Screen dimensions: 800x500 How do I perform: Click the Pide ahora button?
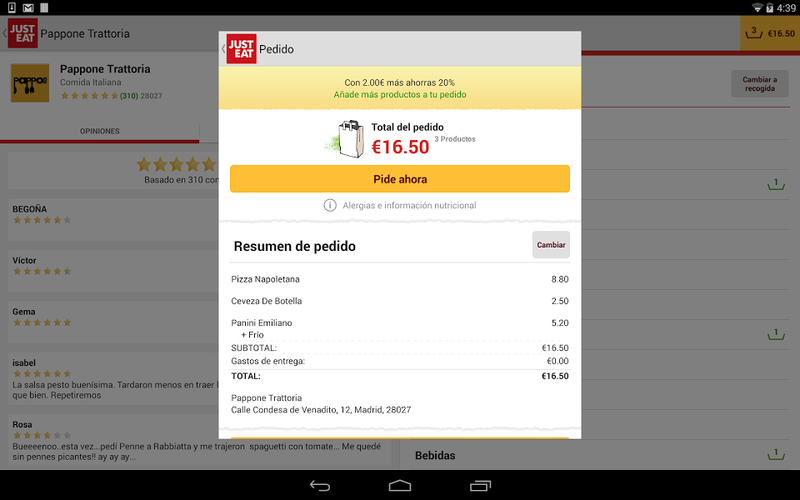click(x=399, y=179)
